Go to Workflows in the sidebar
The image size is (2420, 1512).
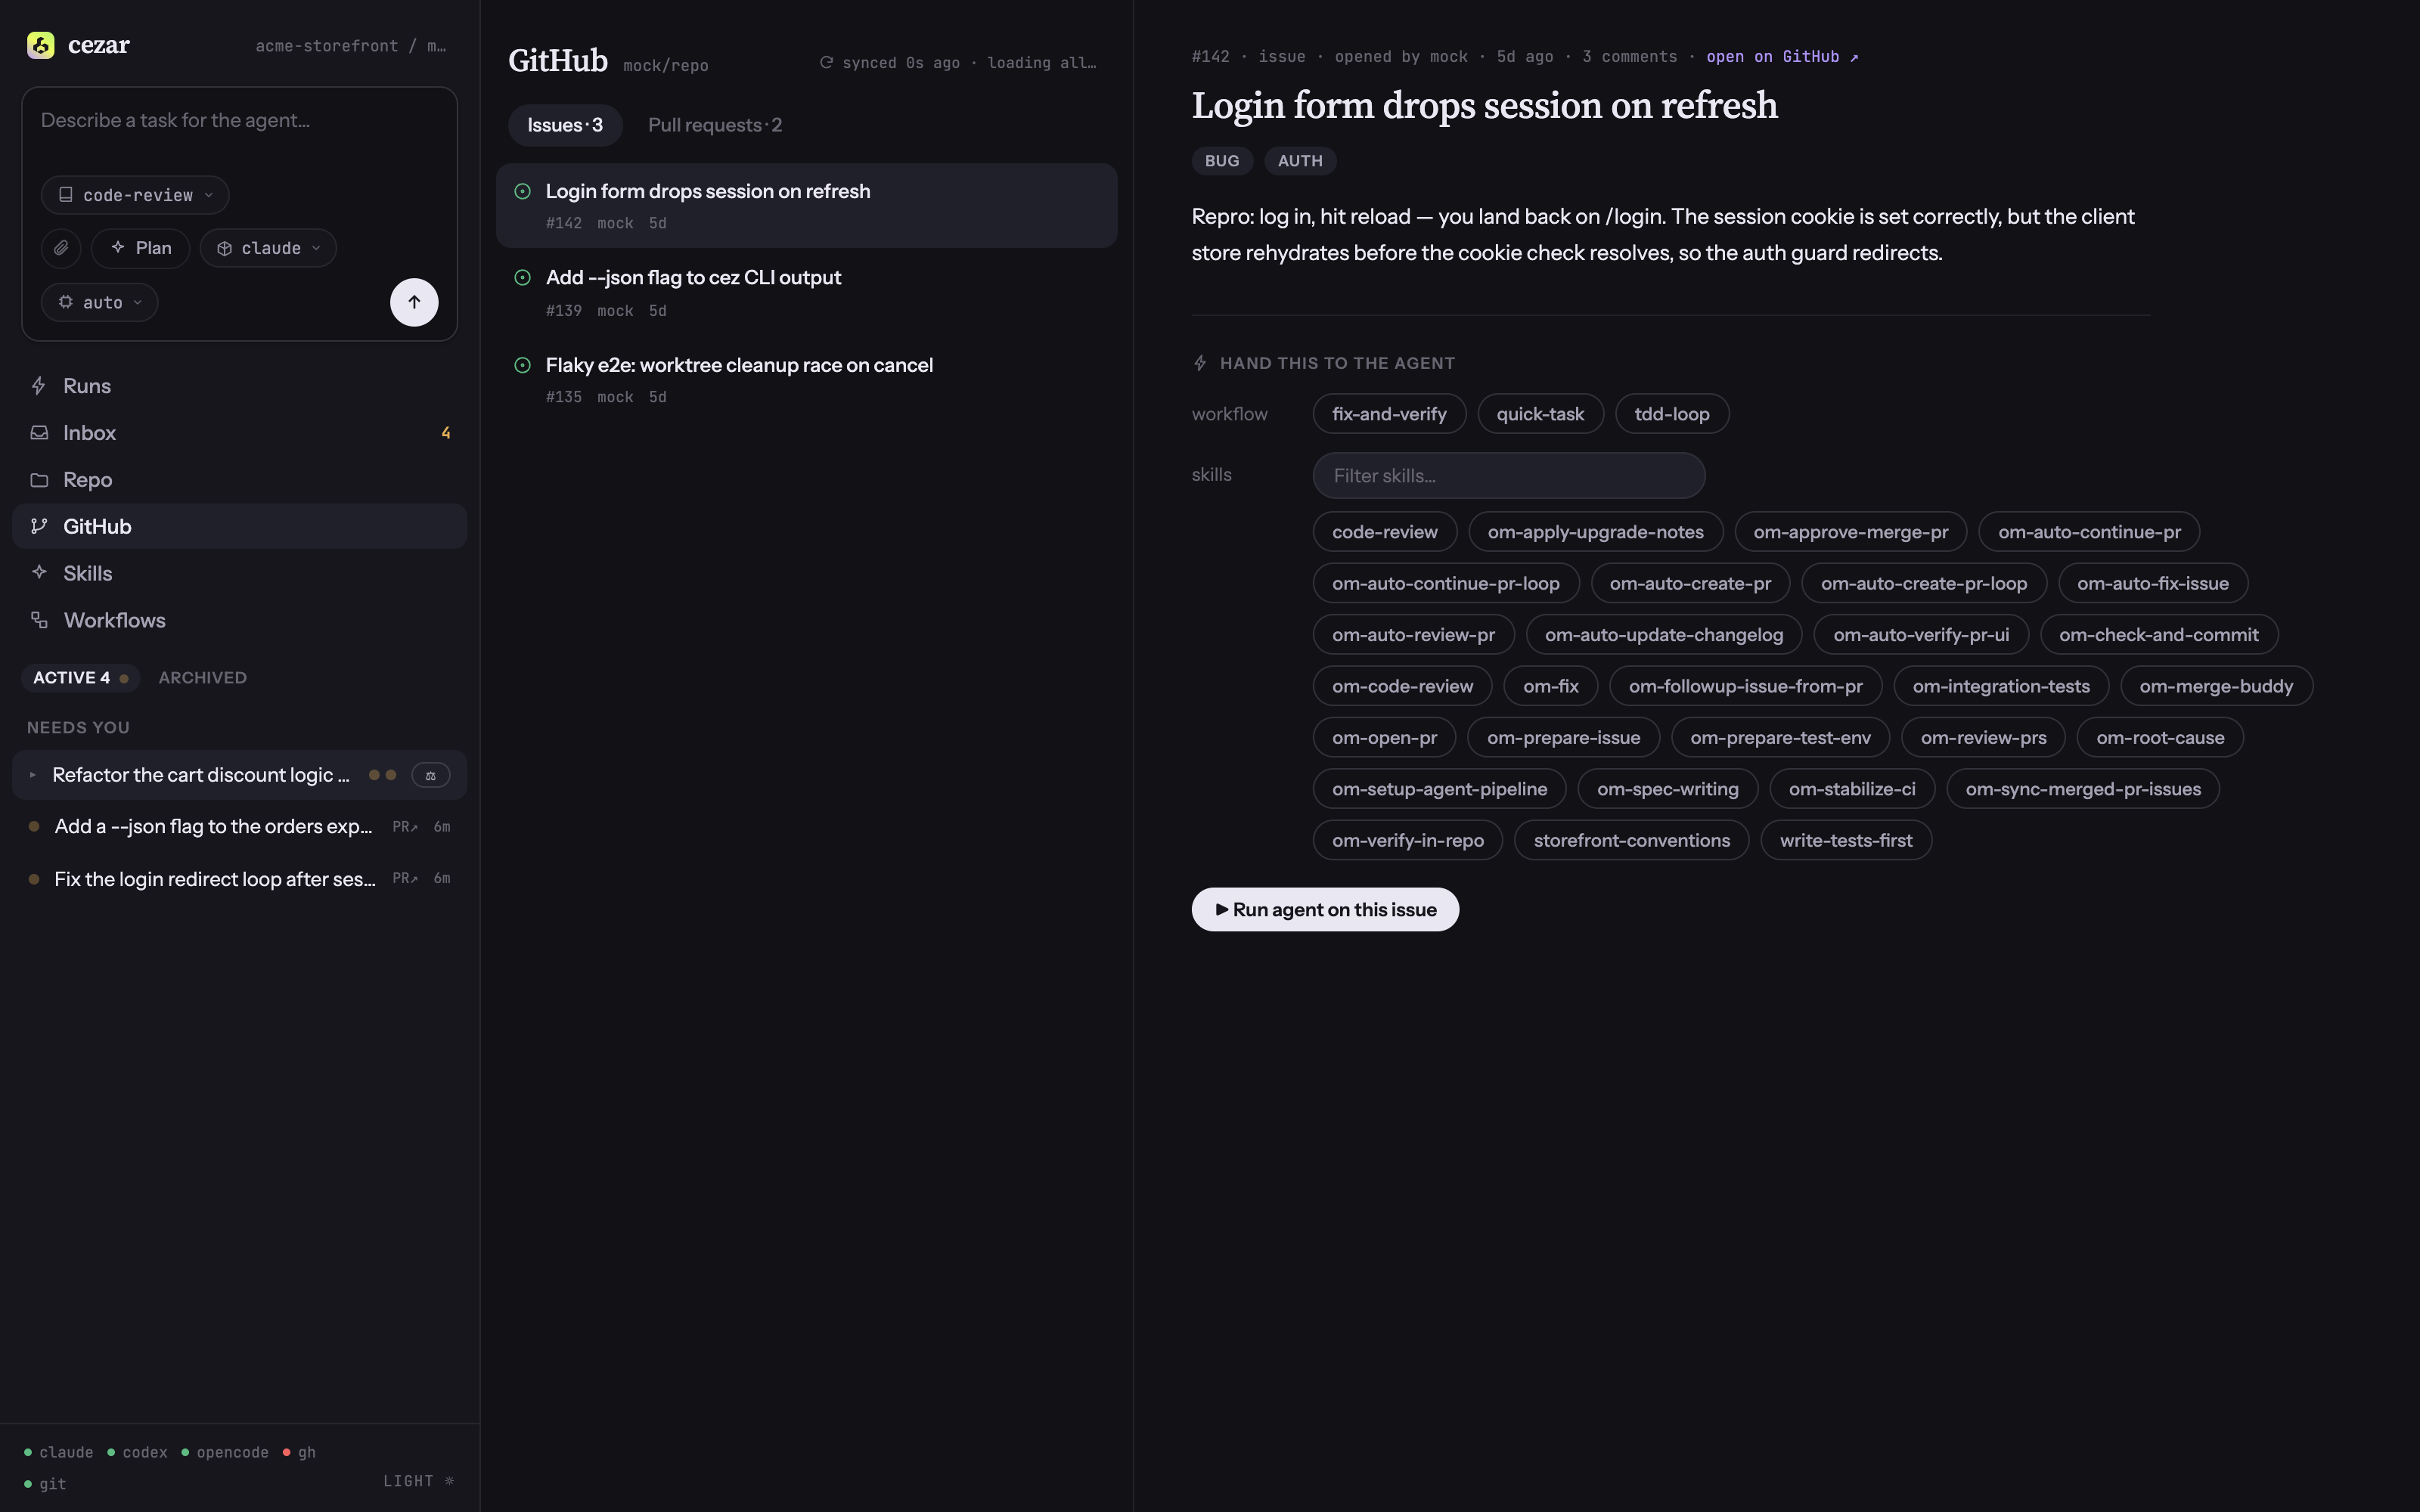tap(239, 620)
